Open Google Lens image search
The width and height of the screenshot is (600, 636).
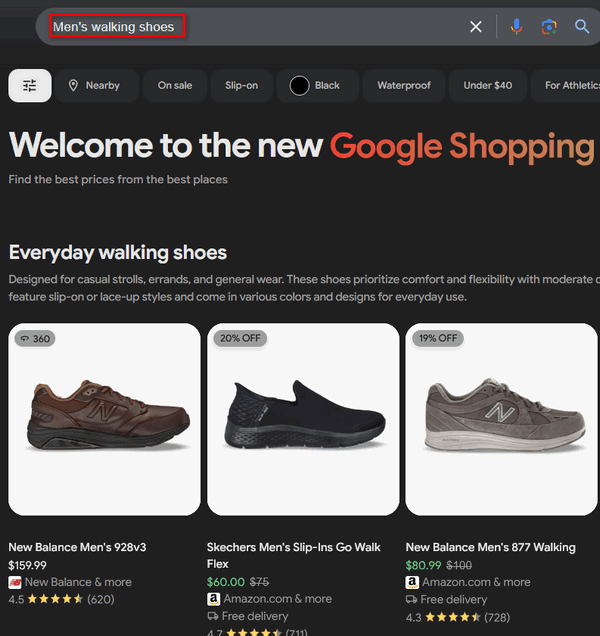[549, 27]
